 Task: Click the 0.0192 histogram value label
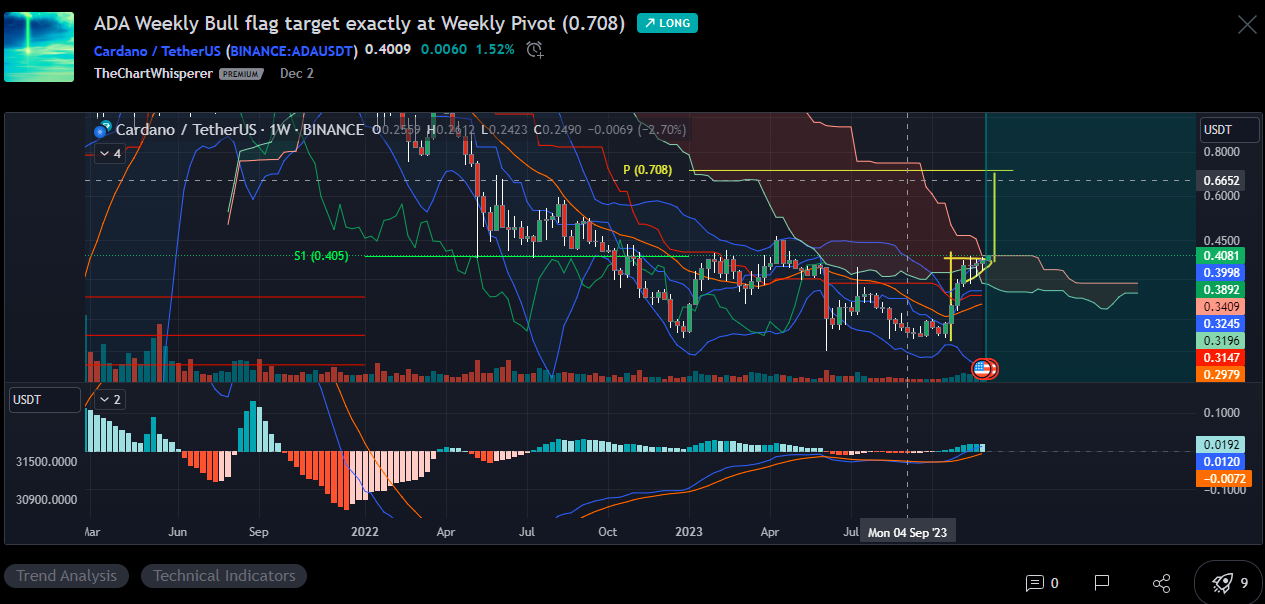[1221, 444]
